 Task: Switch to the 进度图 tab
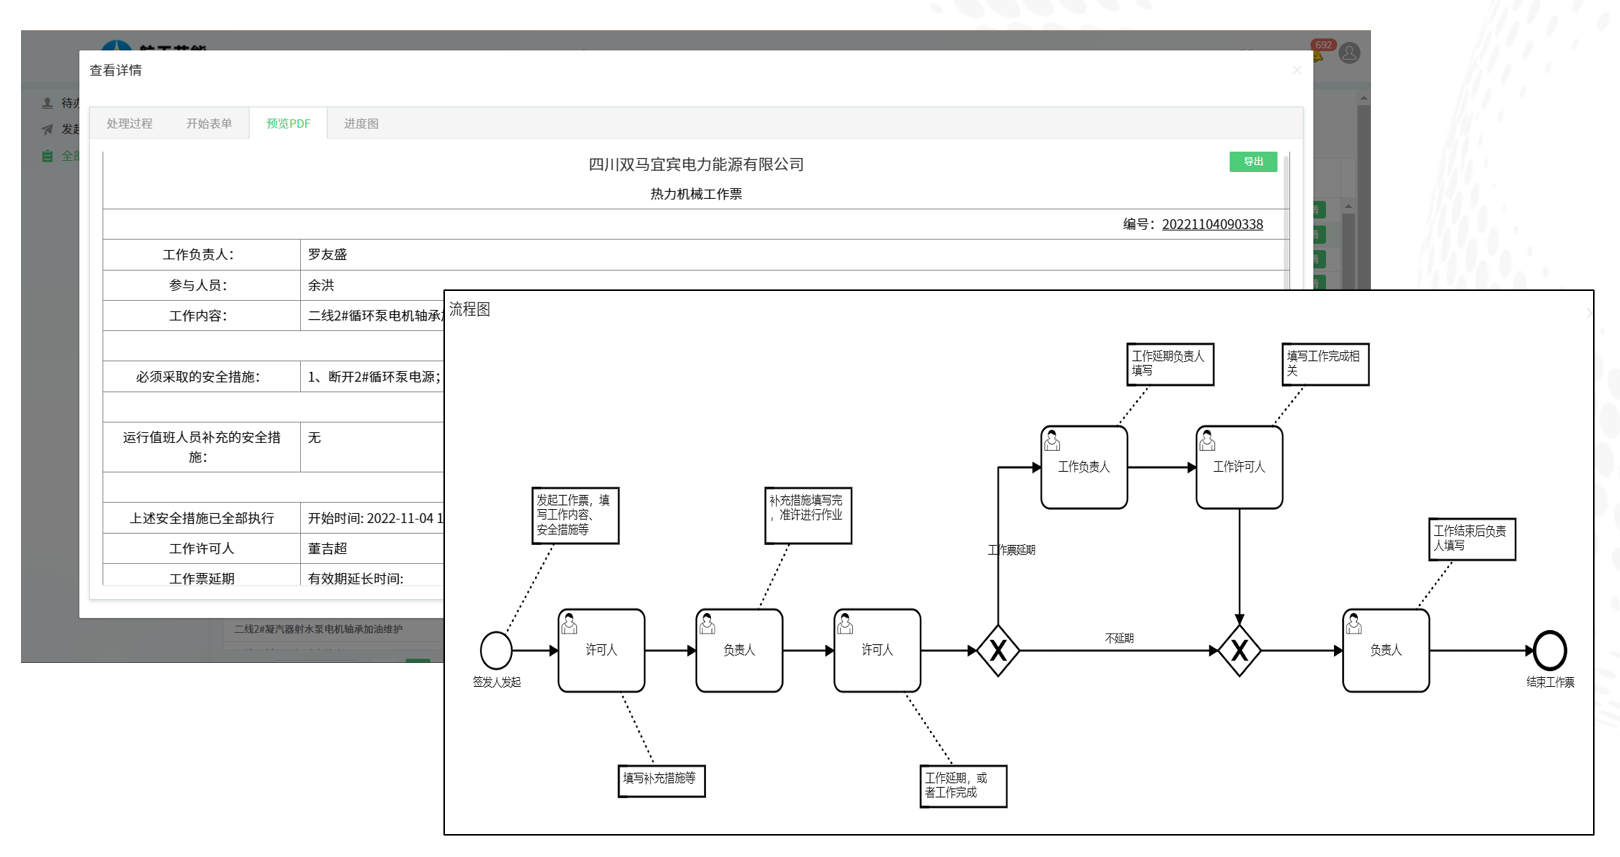point(361,124)
